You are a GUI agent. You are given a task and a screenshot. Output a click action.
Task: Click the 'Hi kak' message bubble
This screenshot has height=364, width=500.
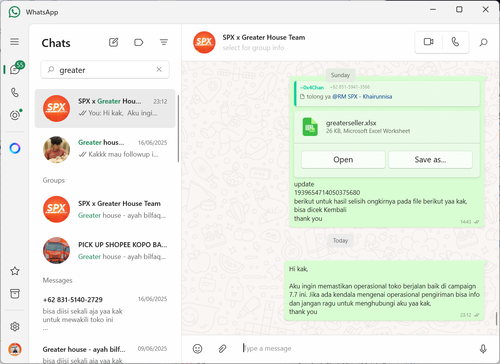(x=384, y=290)
